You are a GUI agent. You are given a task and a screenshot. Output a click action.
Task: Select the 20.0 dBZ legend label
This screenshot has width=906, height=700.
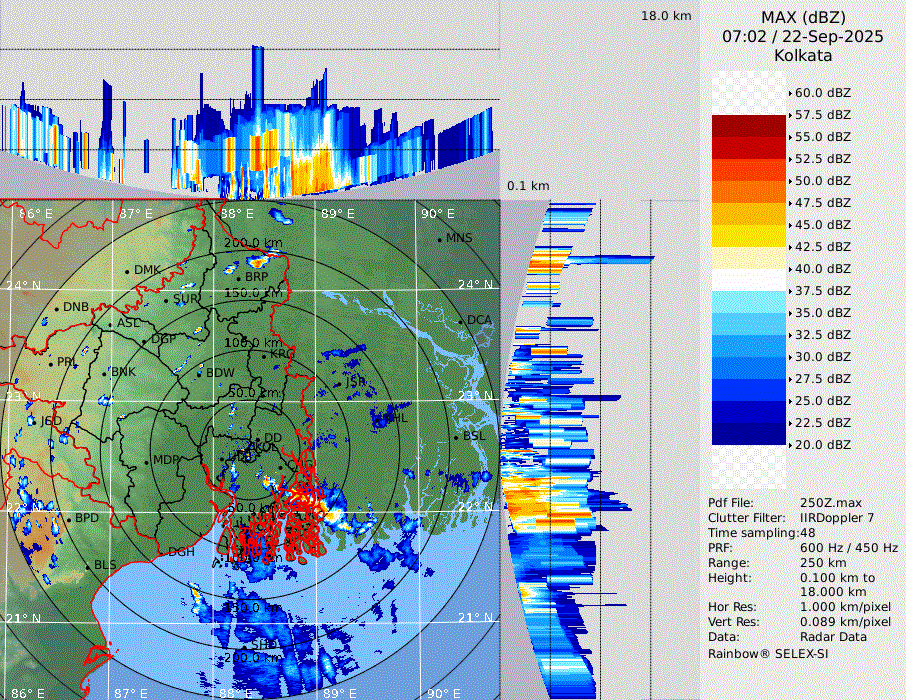[822, 444]
